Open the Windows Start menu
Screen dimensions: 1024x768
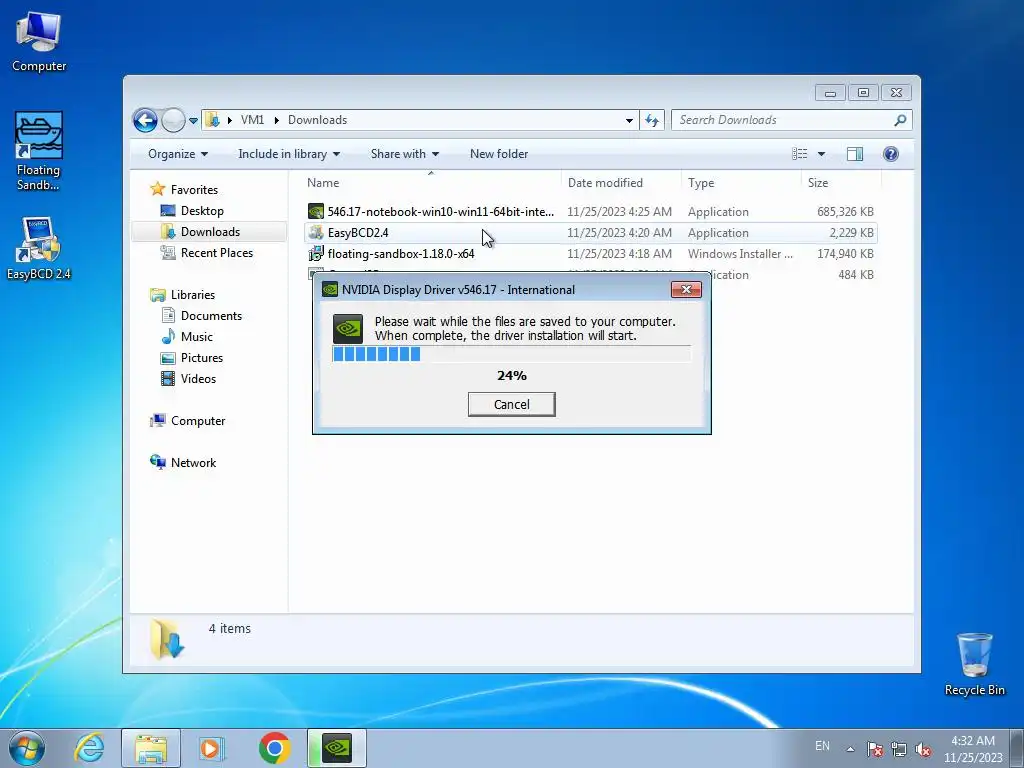tap(27, 748)
